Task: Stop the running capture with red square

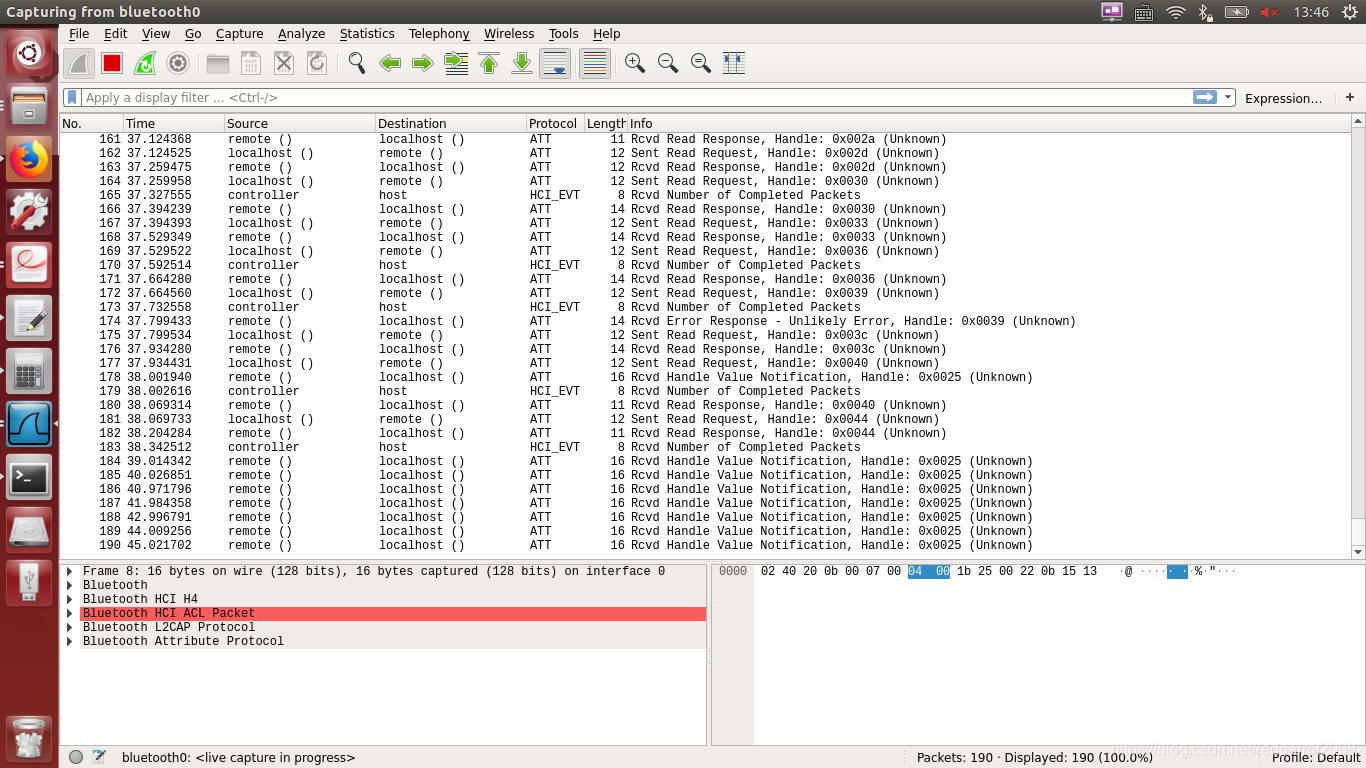Action: pyautogui.click(x=112, y=63)
